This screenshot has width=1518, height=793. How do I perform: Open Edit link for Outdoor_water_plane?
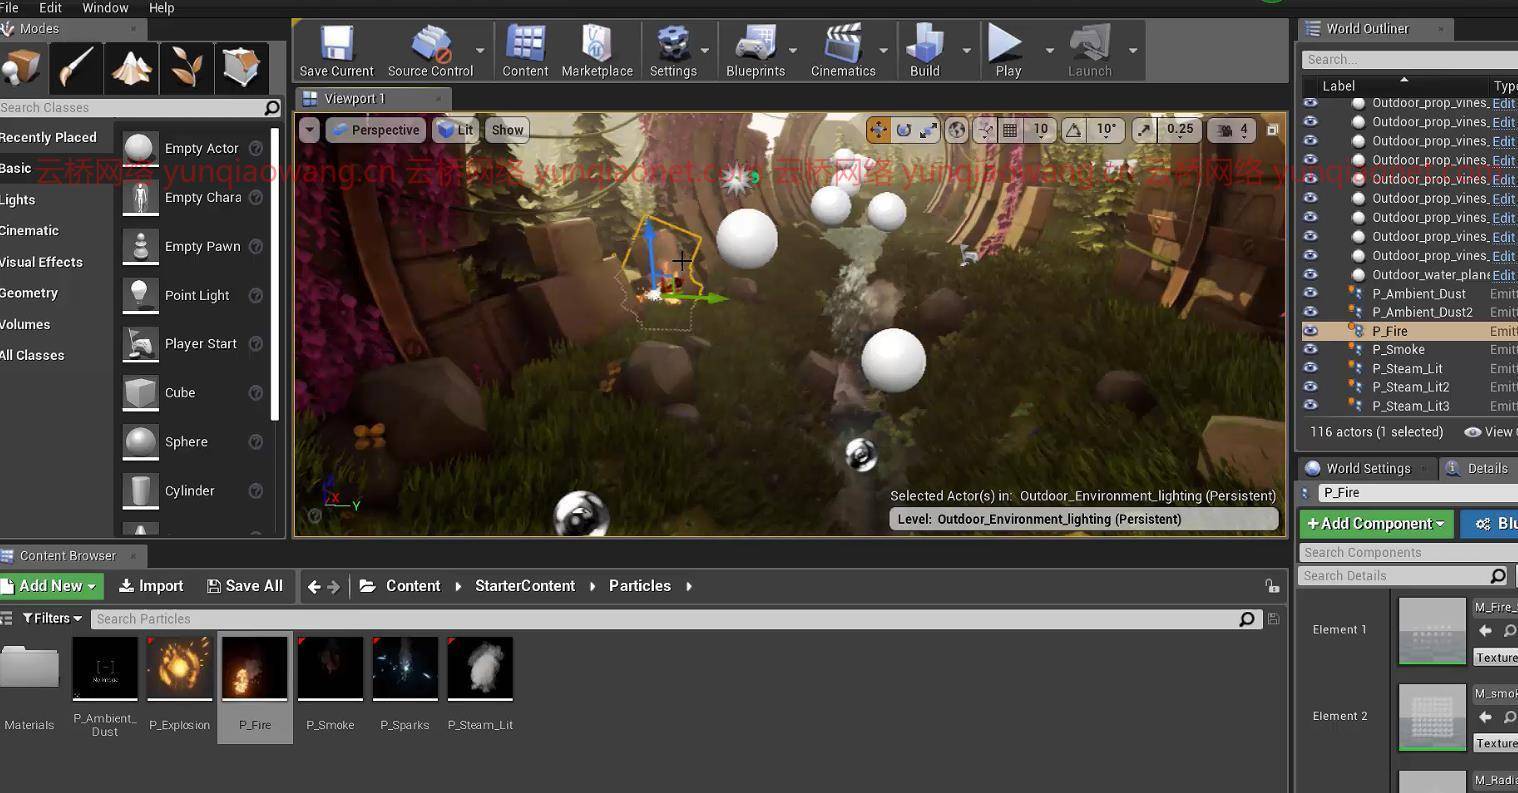point(1503,275)
